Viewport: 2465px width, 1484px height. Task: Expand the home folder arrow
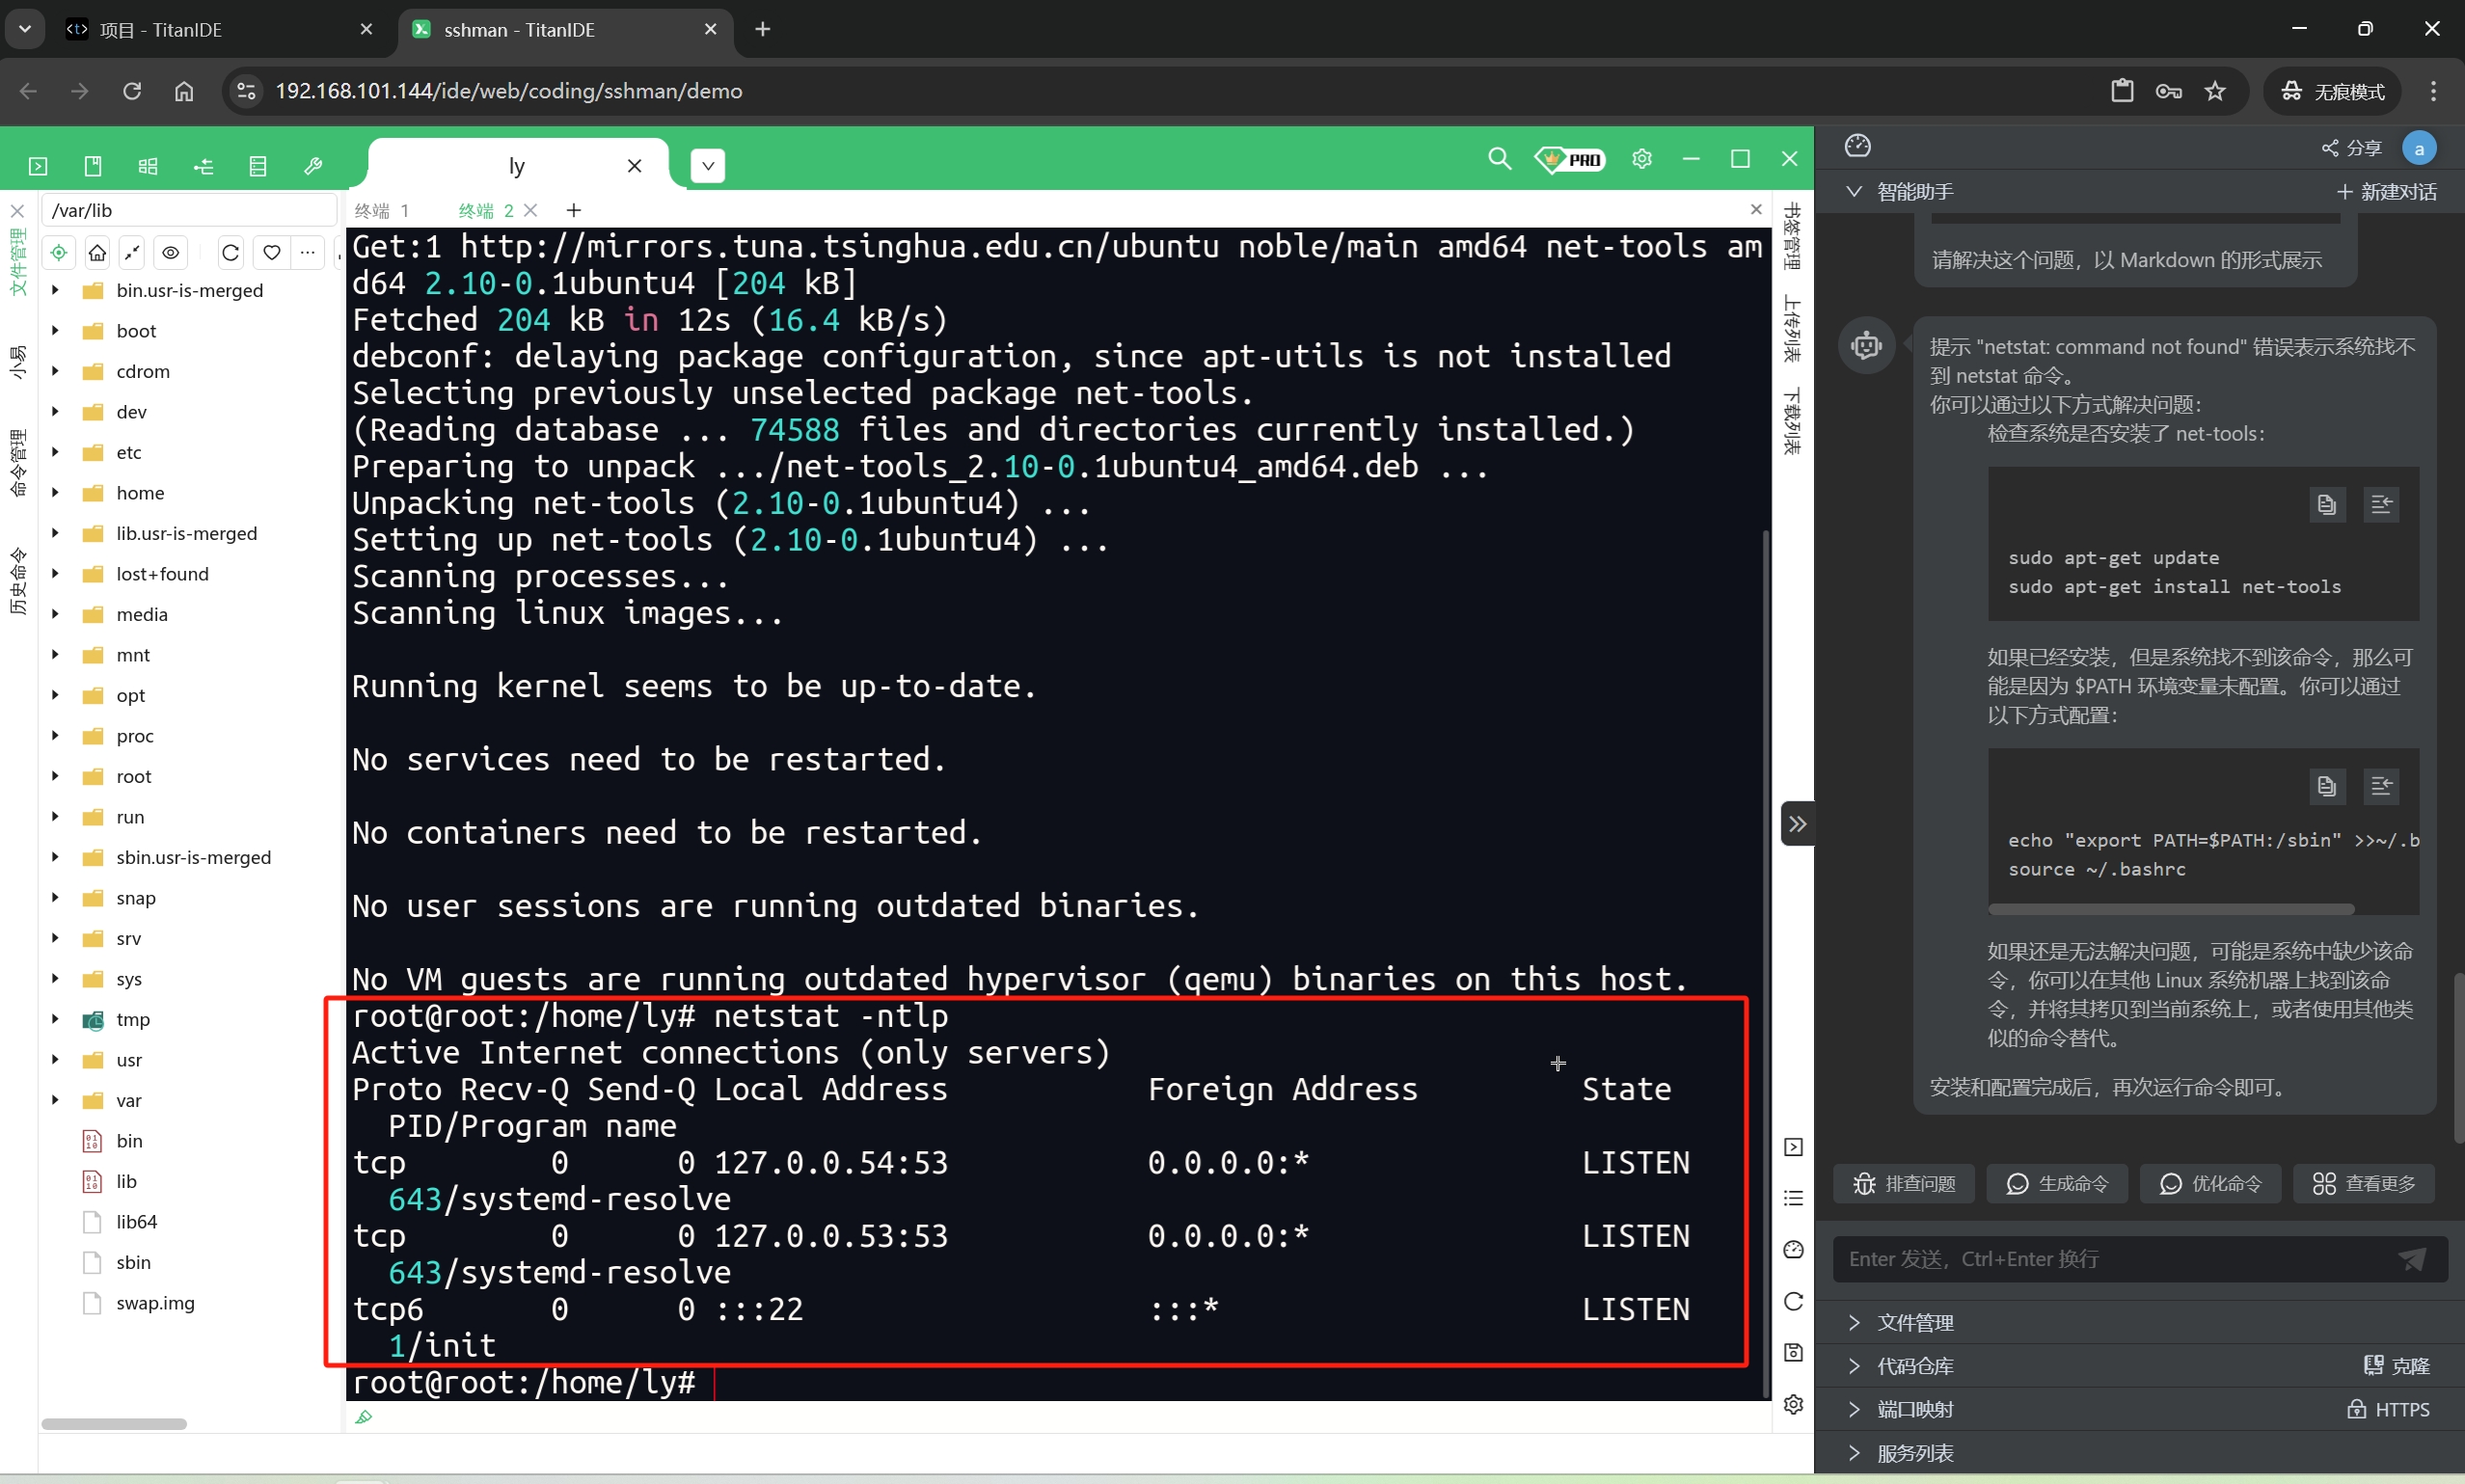point(55,493)
